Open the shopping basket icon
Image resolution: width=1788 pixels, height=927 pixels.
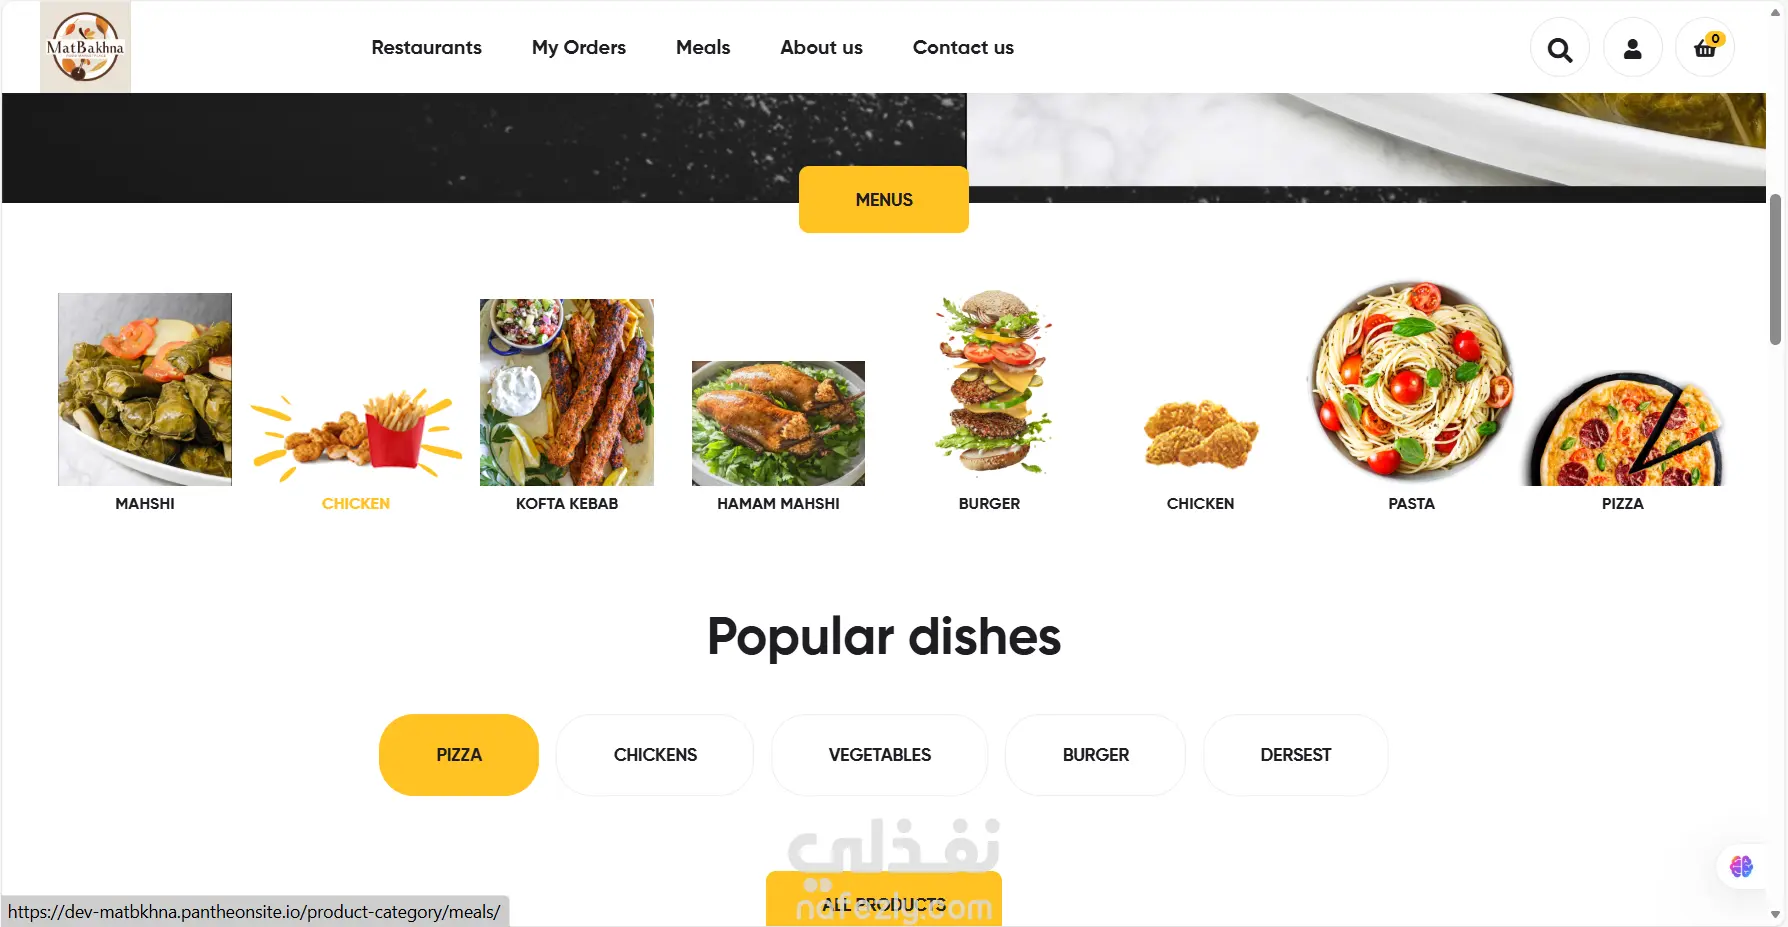click(x=1705, y=48)
